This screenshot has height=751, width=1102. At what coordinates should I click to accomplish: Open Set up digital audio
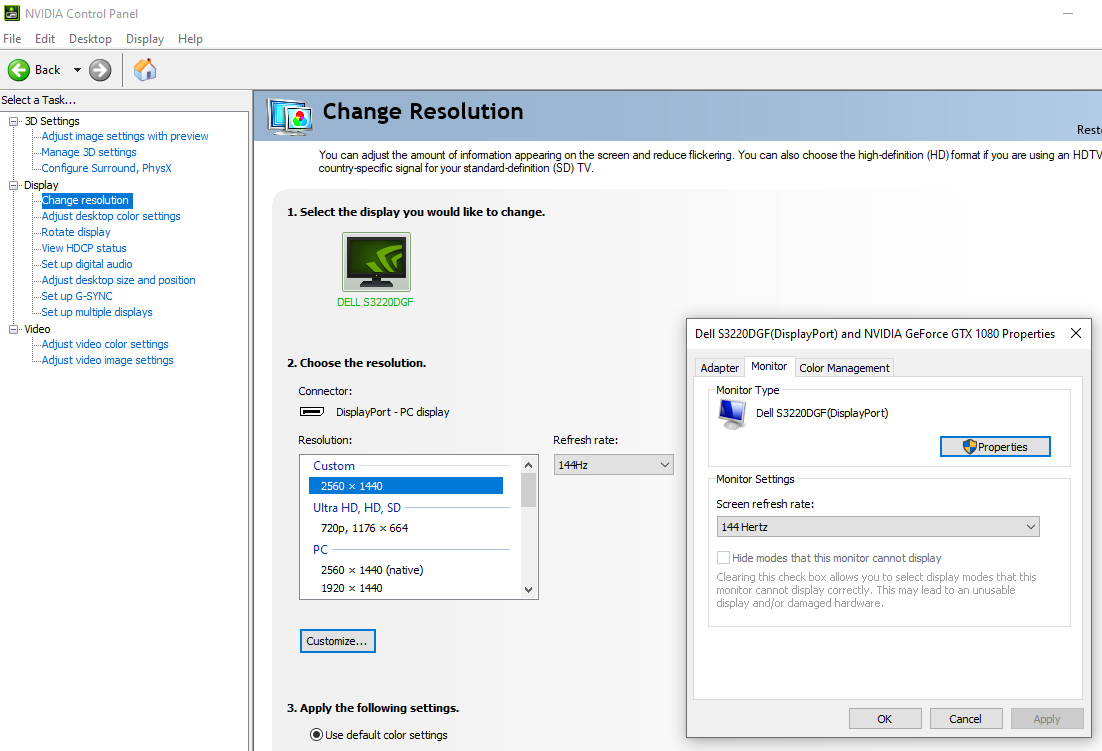pyautogui.click(x=86, y=264)
